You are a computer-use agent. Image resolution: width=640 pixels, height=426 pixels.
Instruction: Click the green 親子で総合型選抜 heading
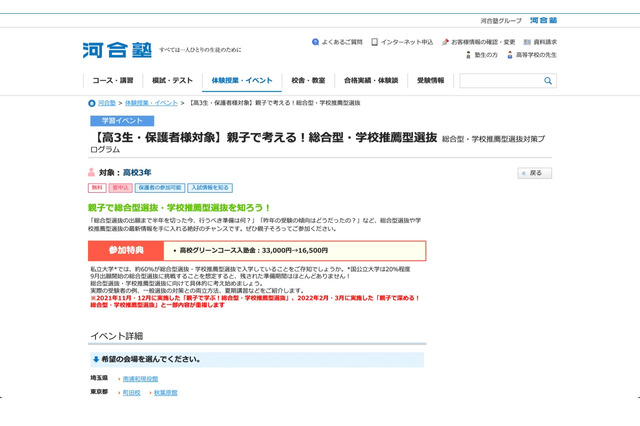click(179, 208)
